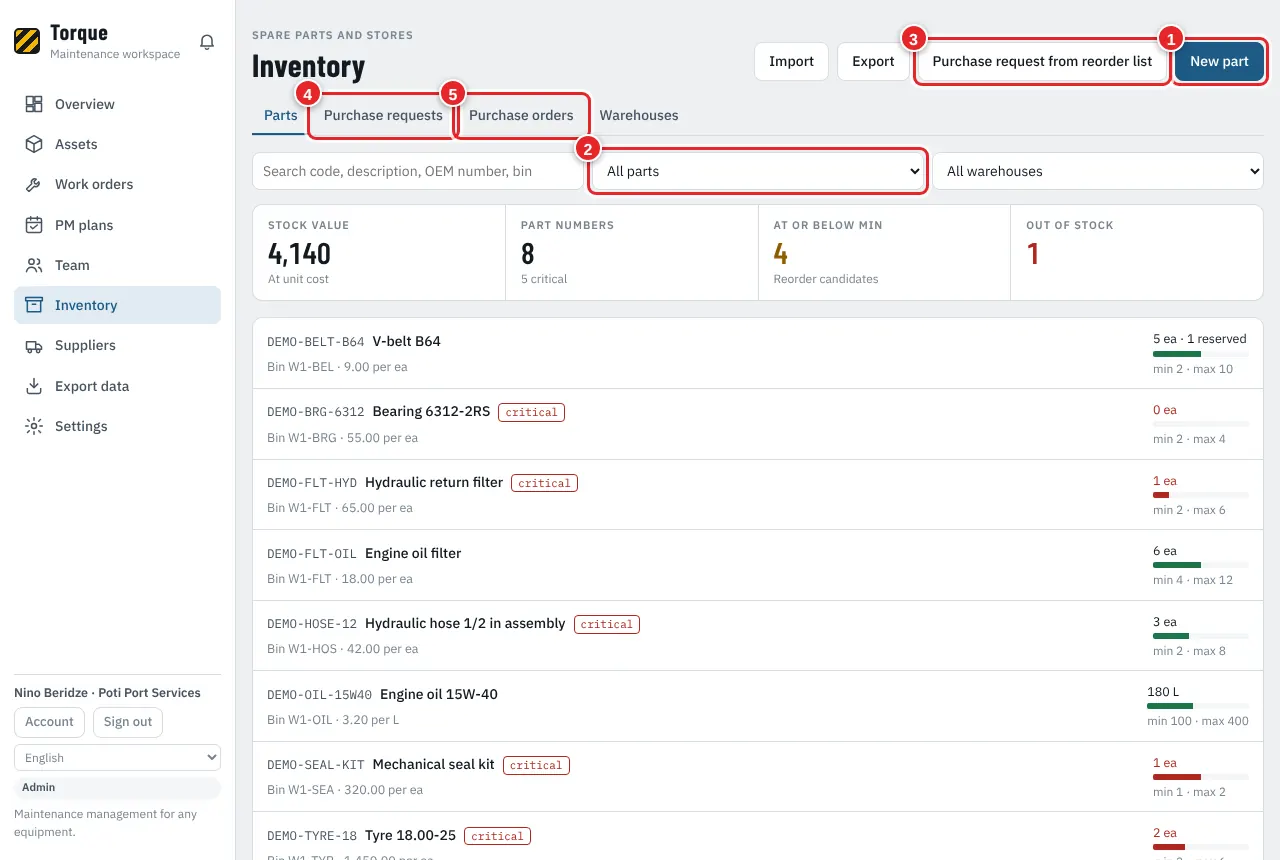Click the DEMO-OIL-15W40 part code

click(x=320, y=695)
